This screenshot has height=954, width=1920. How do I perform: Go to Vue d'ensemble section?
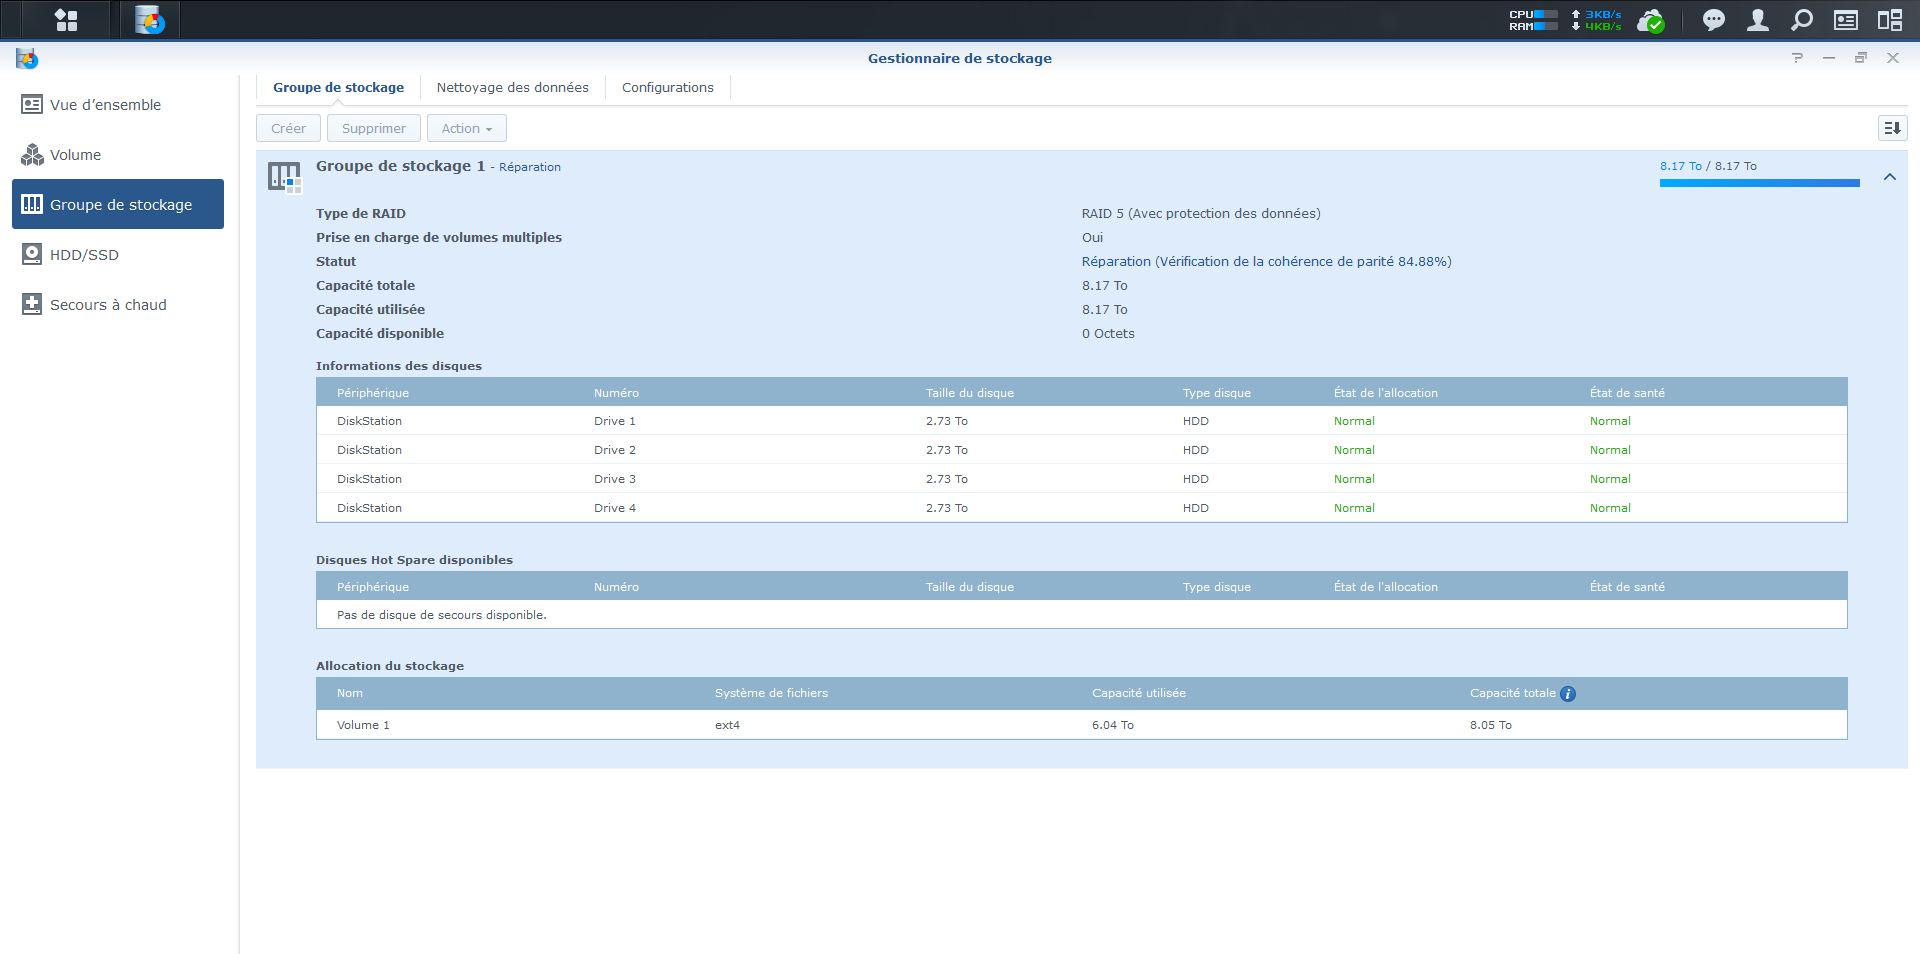click(105, 105)
